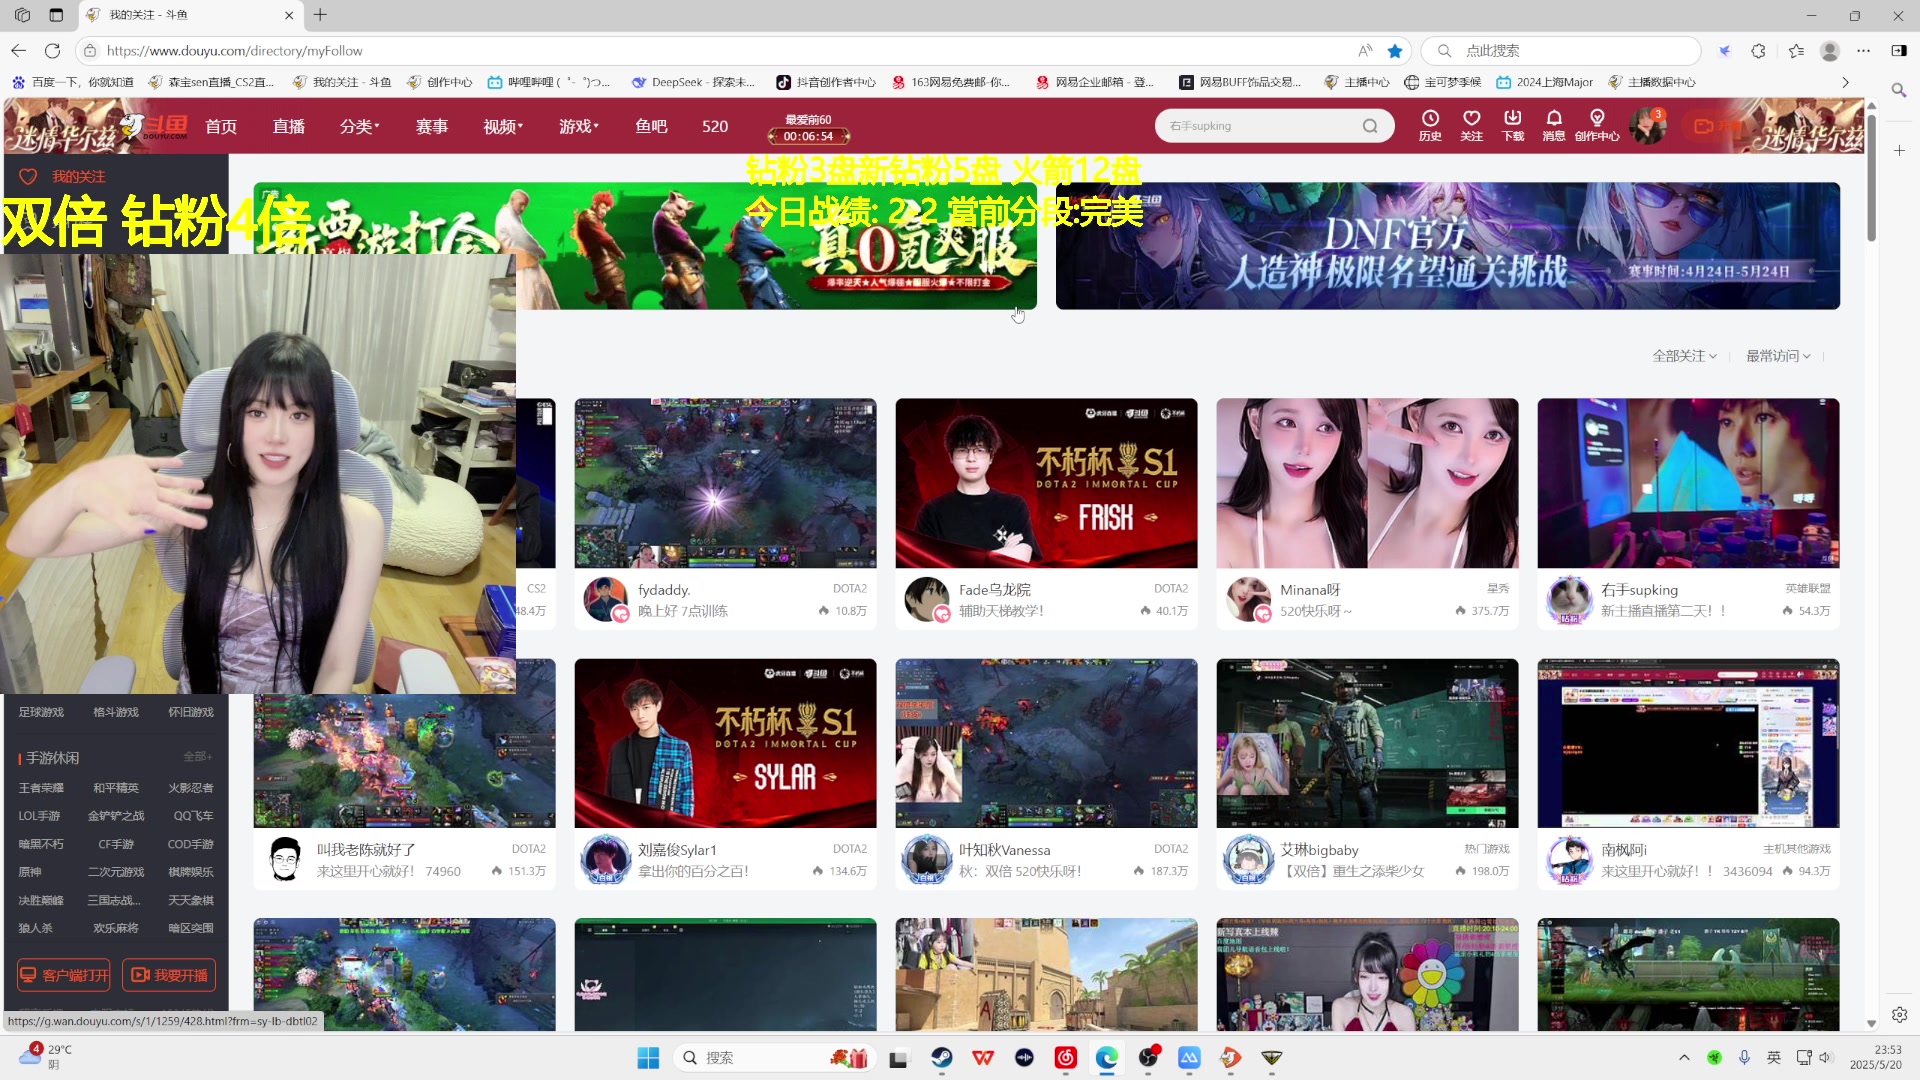
Task: Select 我的关注 in left sidebar
Action: click(x=78, y=176)
